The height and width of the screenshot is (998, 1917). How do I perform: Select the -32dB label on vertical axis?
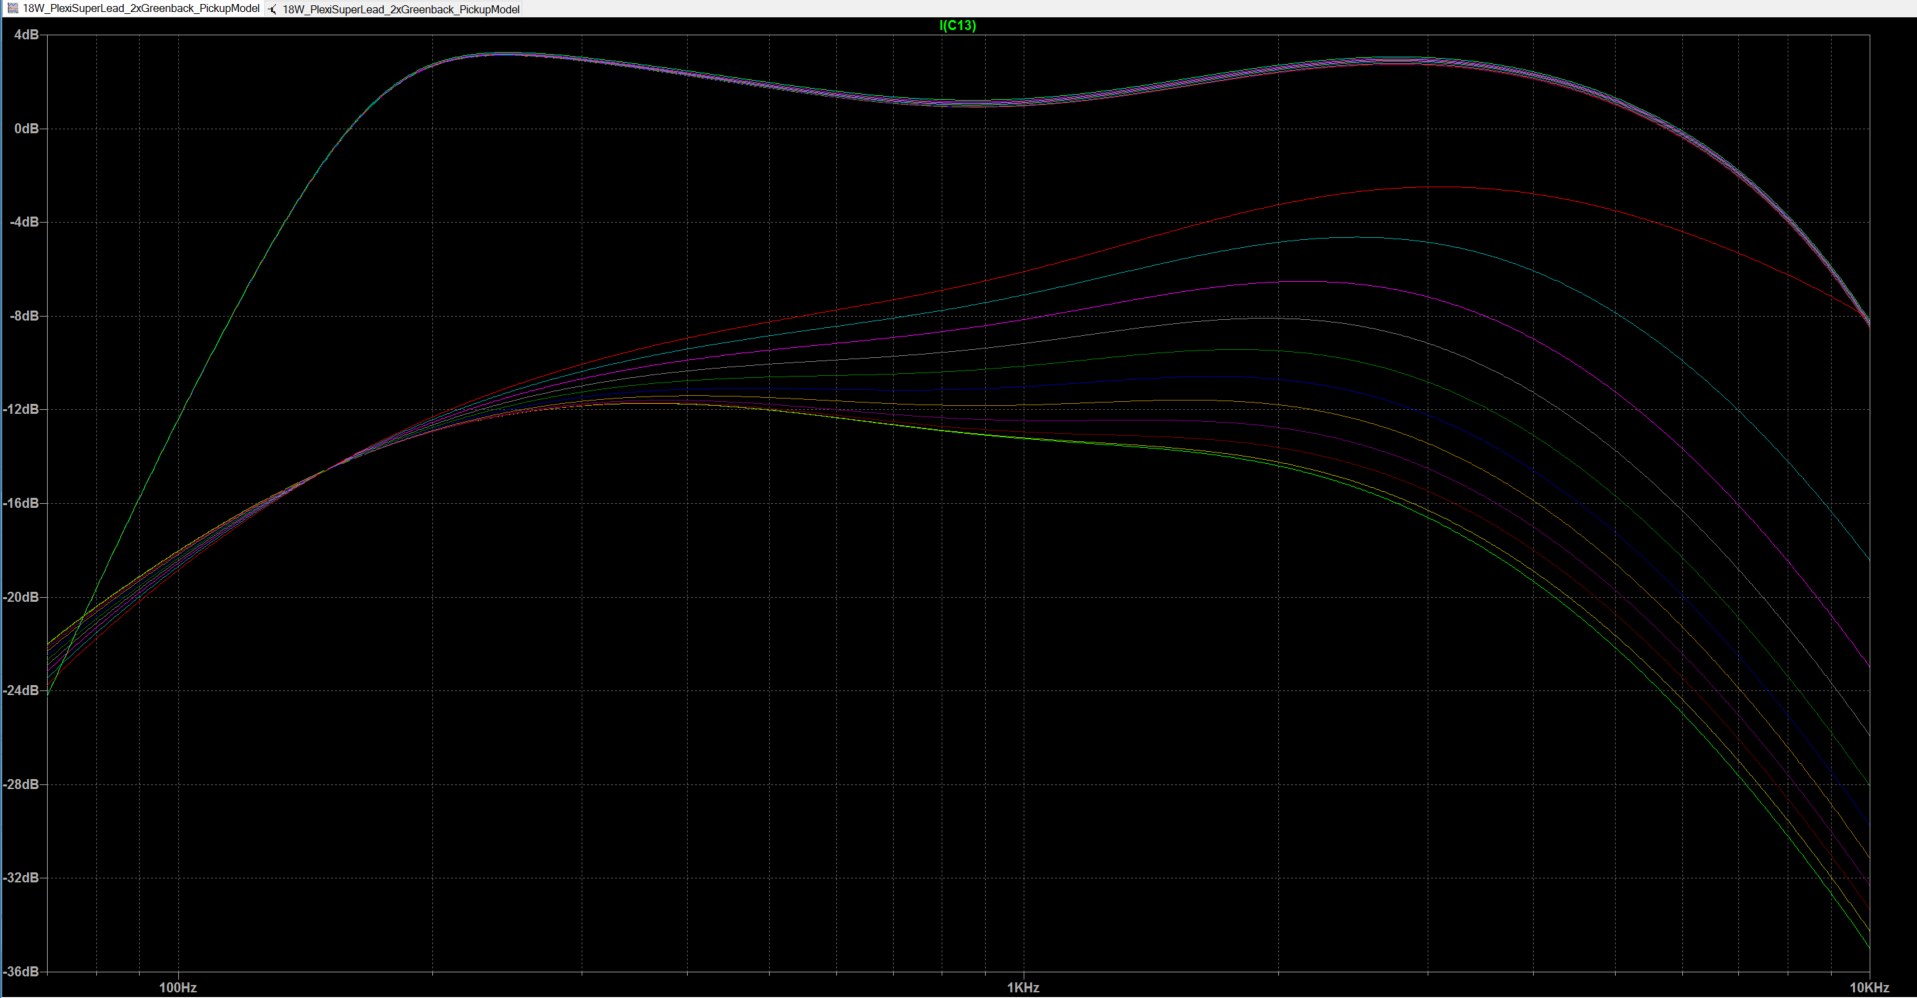point(22,878)
